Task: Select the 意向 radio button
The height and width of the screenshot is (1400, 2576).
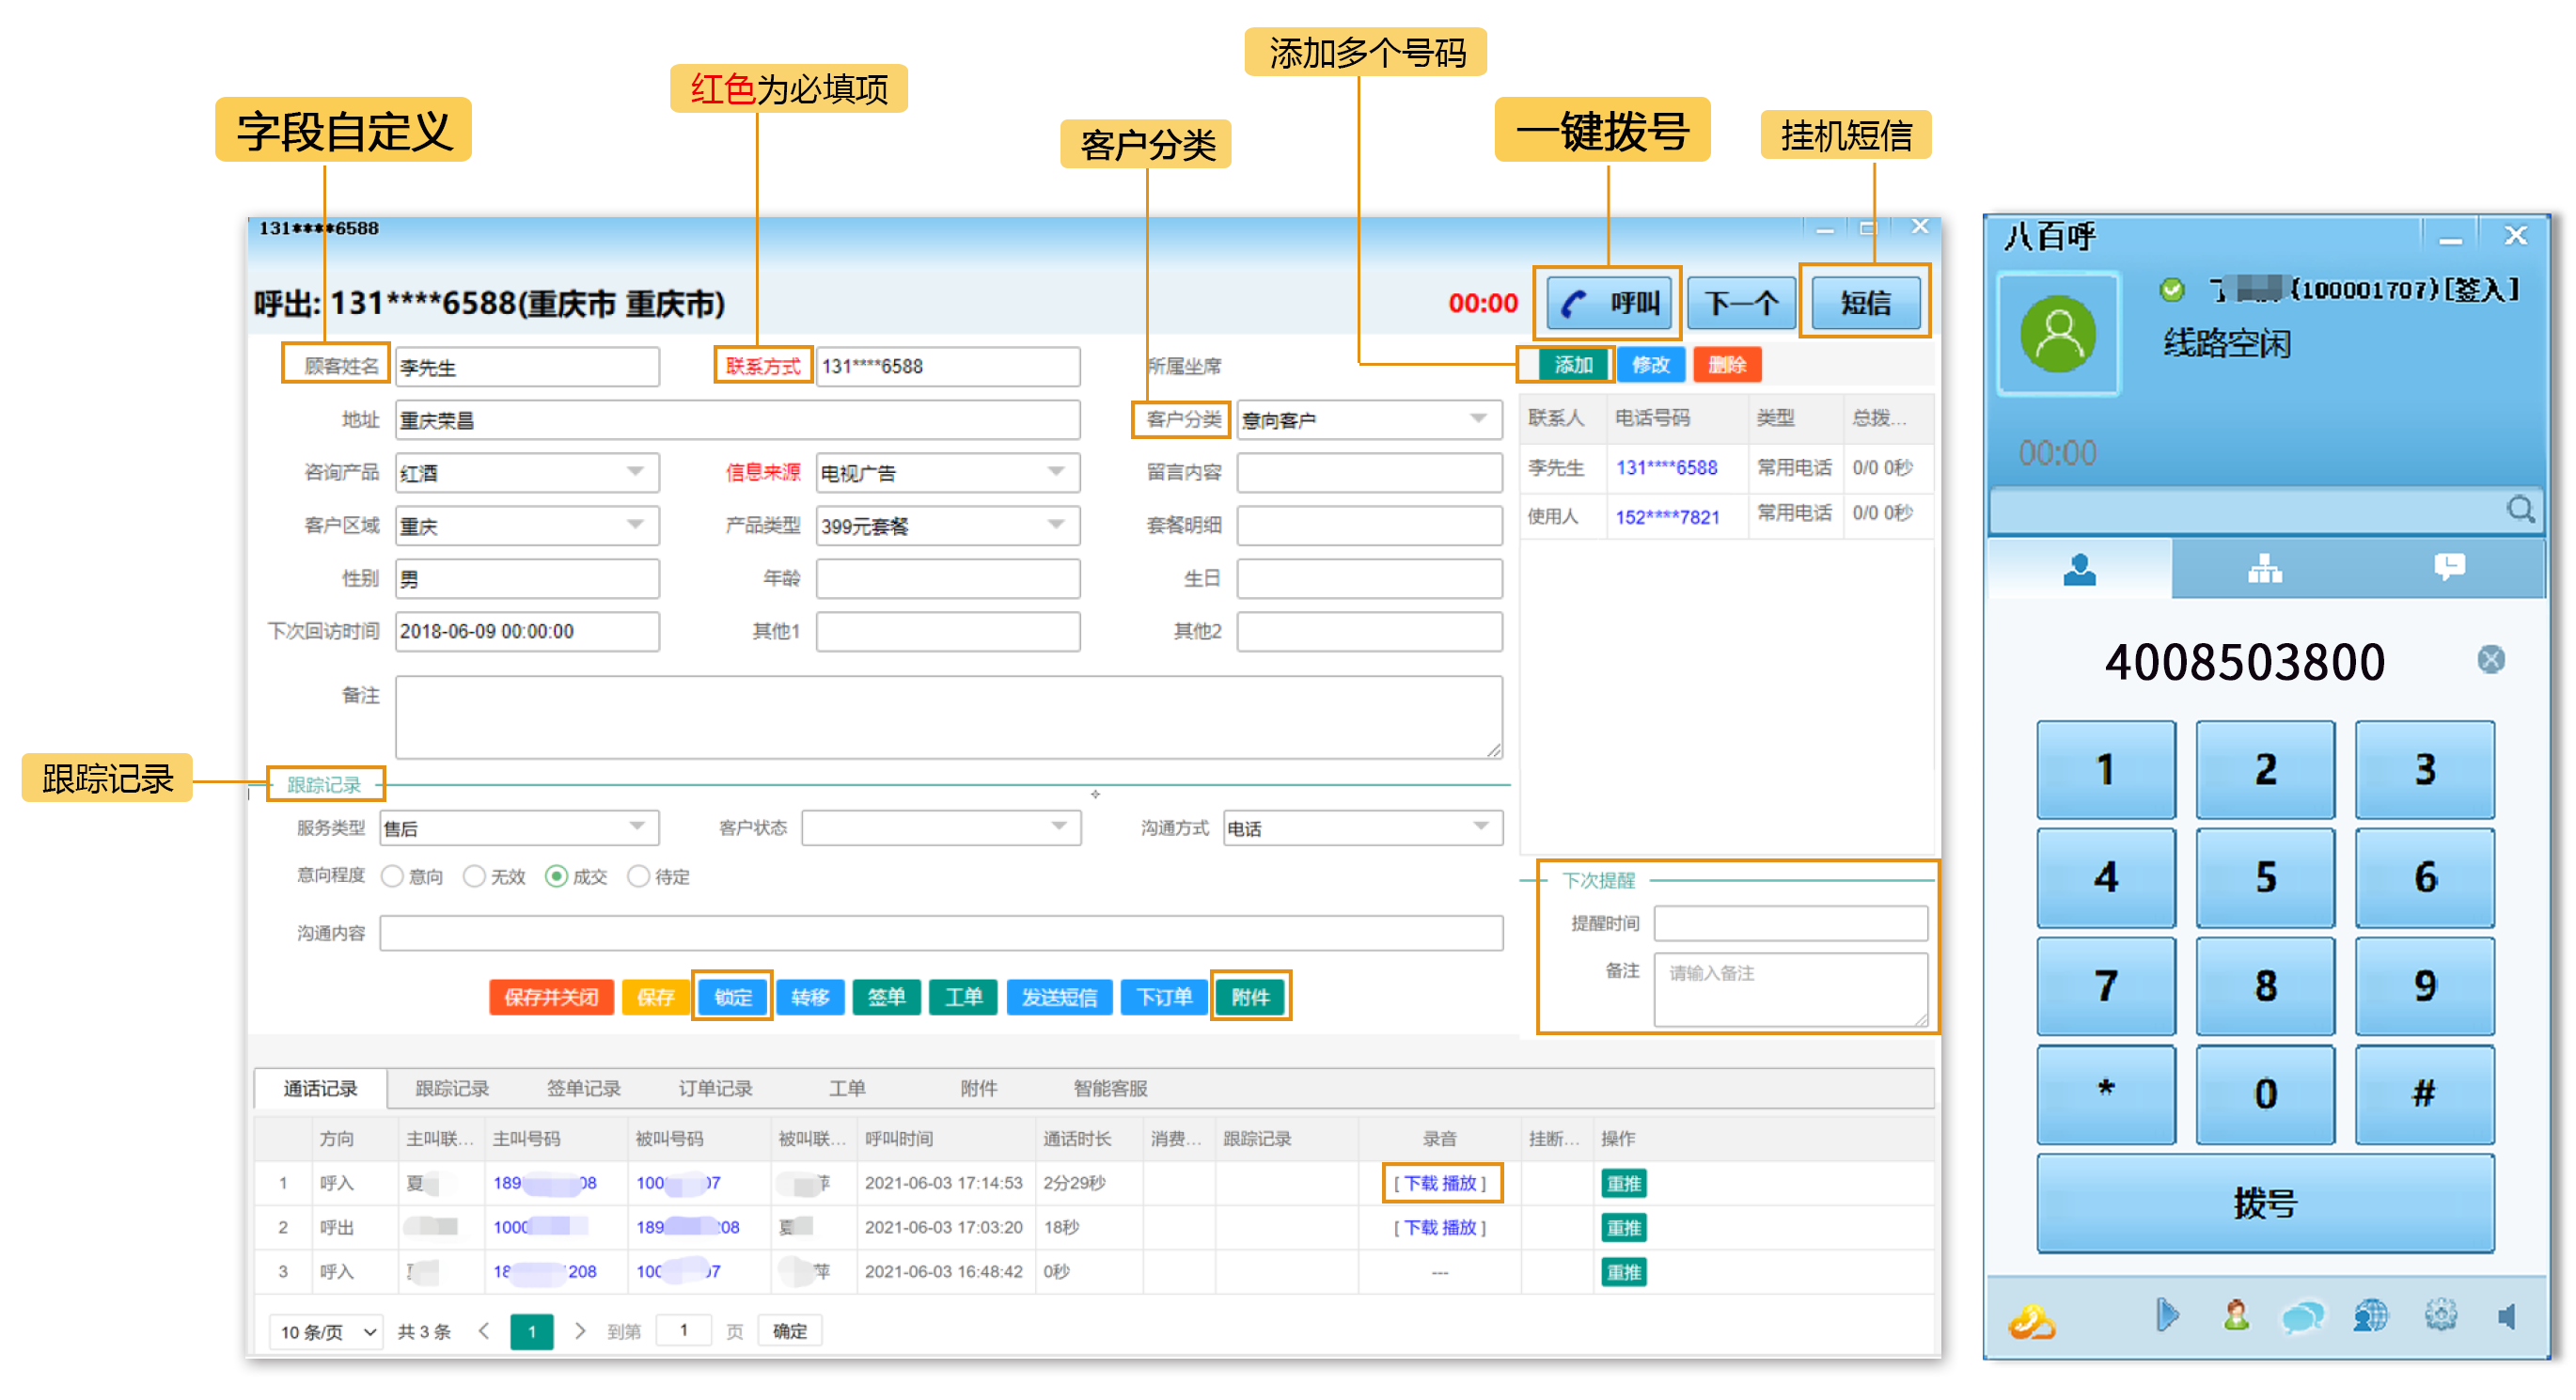Action: [393, 877]
